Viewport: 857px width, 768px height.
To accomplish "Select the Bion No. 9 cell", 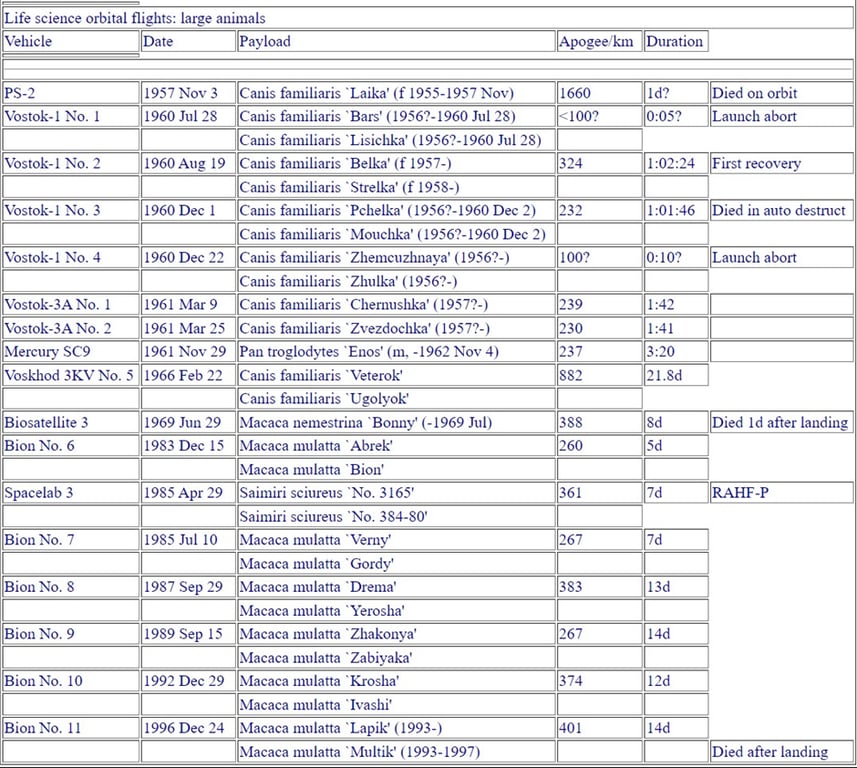I will click(71, 634).
